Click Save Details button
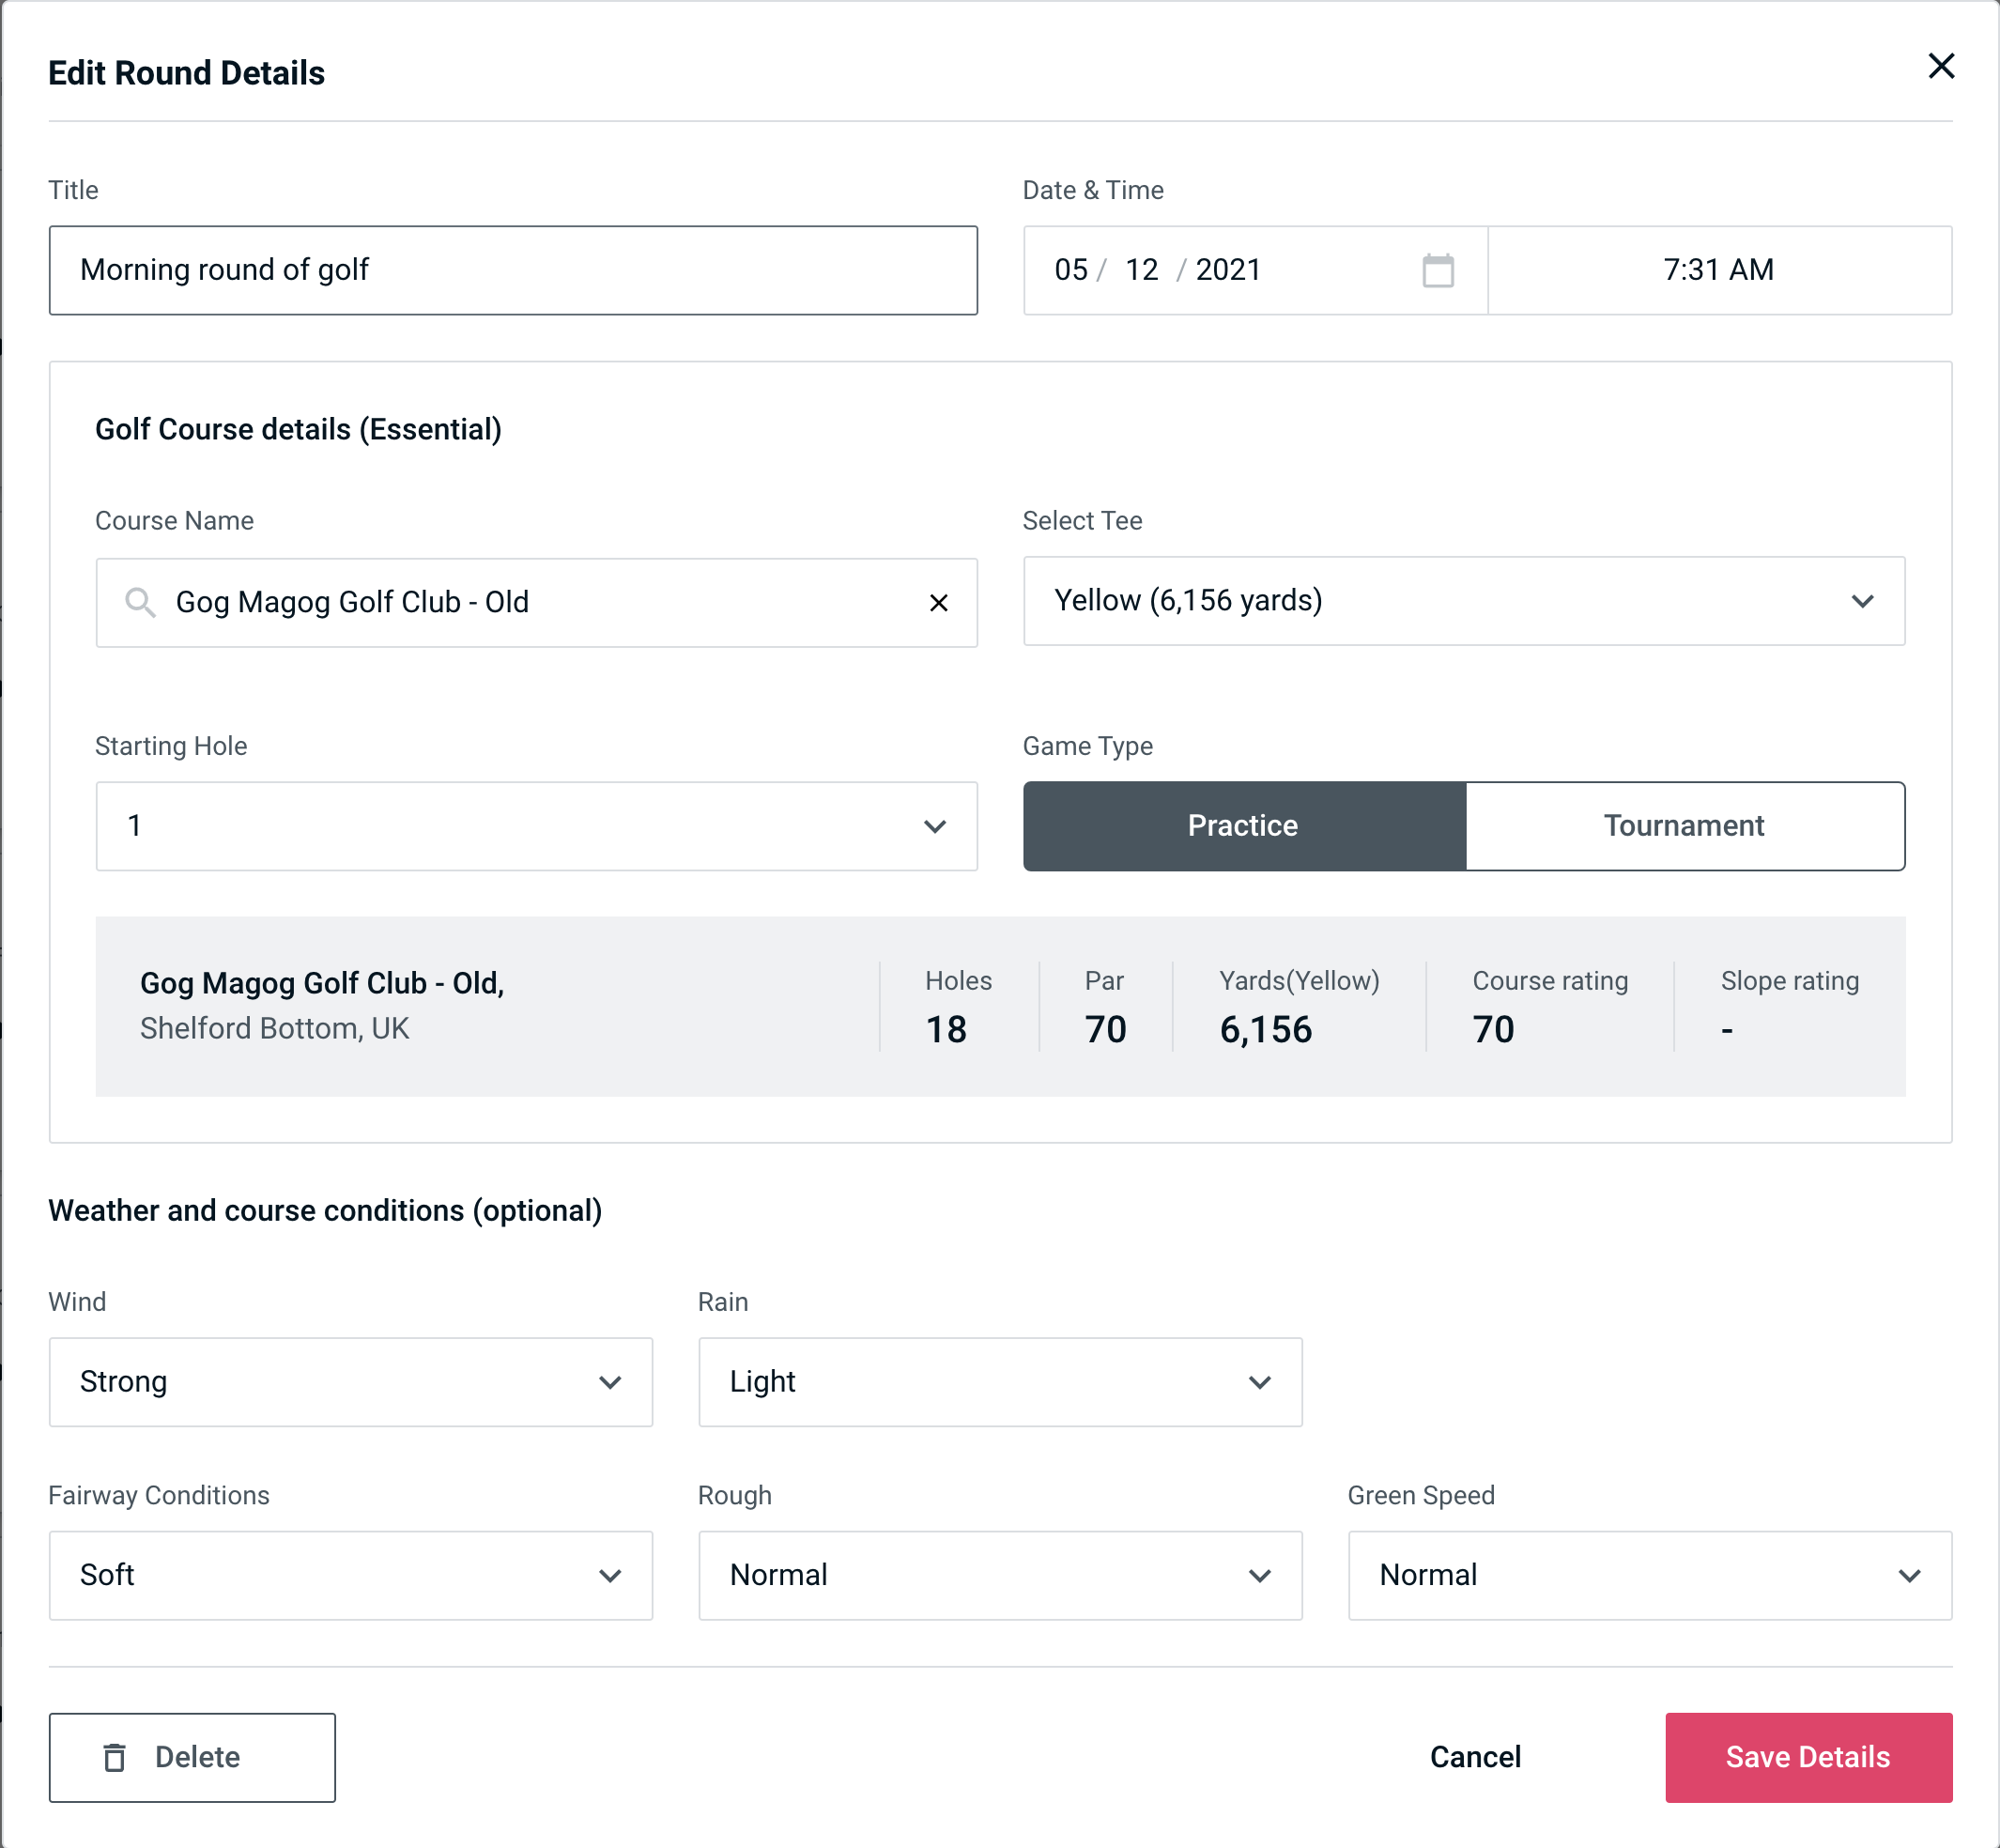Viewport: 2000px width, 1848px height. point(1807,1756)
